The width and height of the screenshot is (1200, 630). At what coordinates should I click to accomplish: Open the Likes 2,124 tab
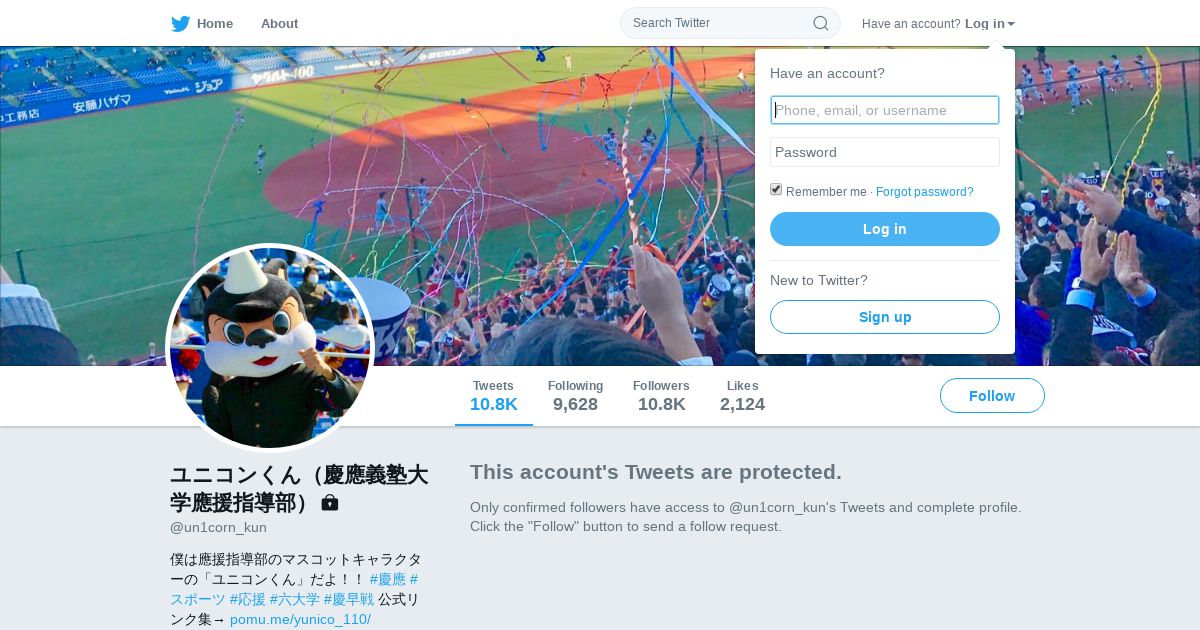(742, 396)
